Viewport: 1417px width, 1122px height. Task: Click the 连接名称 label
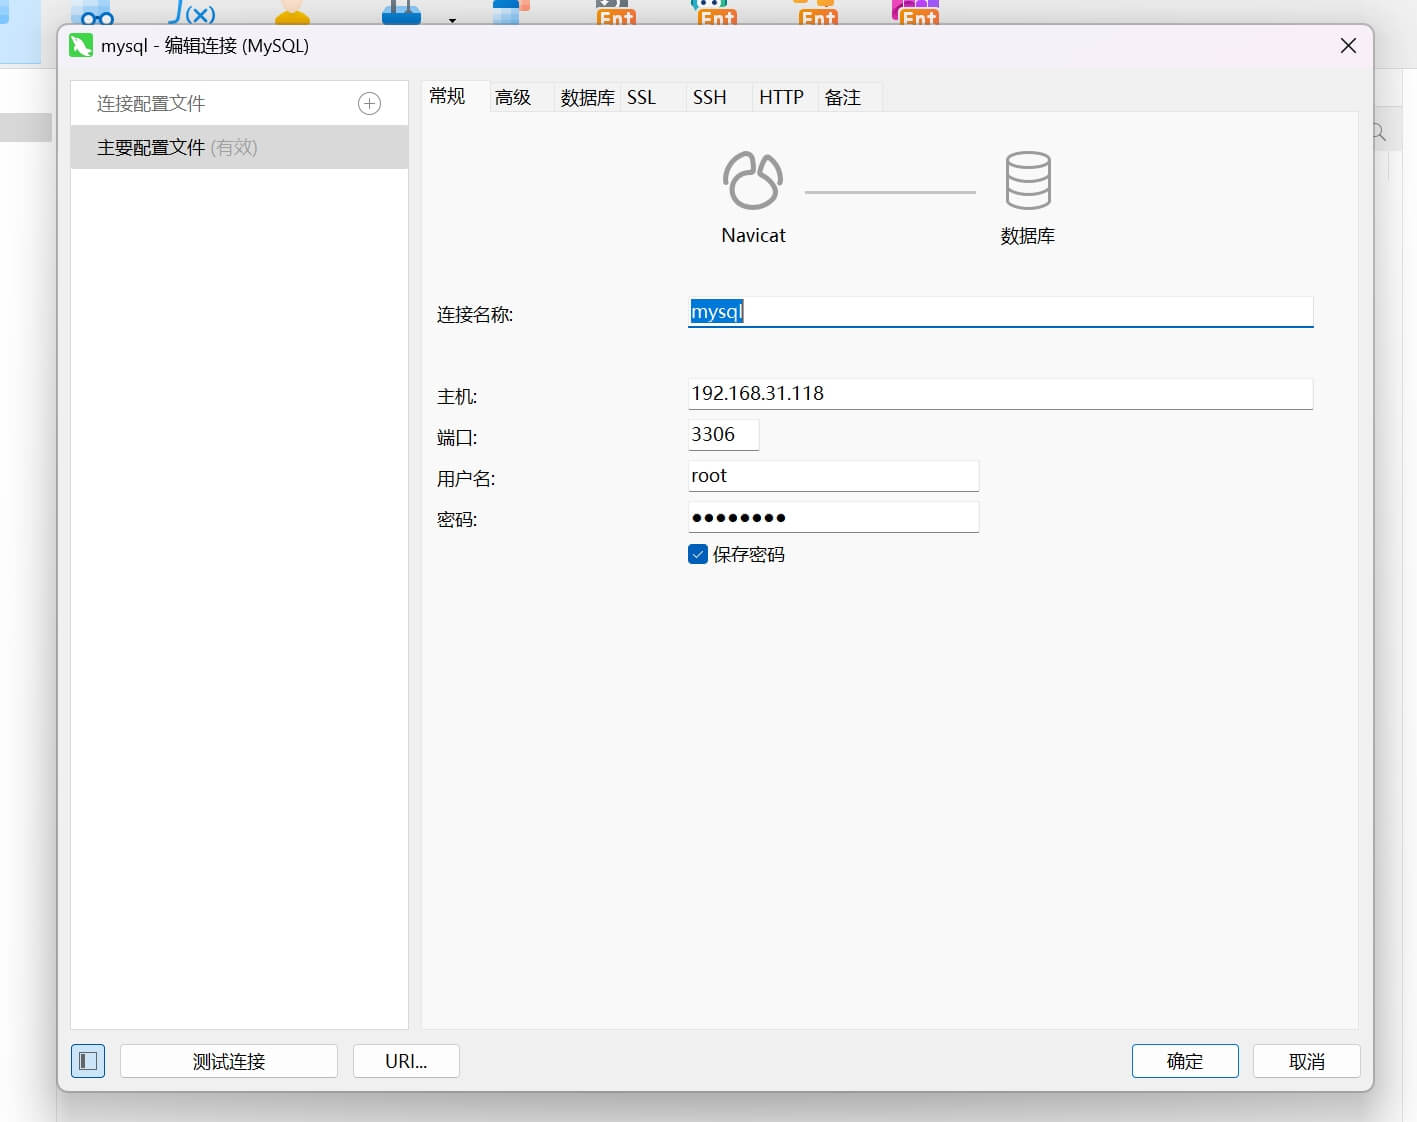click(x=475, y=315)
